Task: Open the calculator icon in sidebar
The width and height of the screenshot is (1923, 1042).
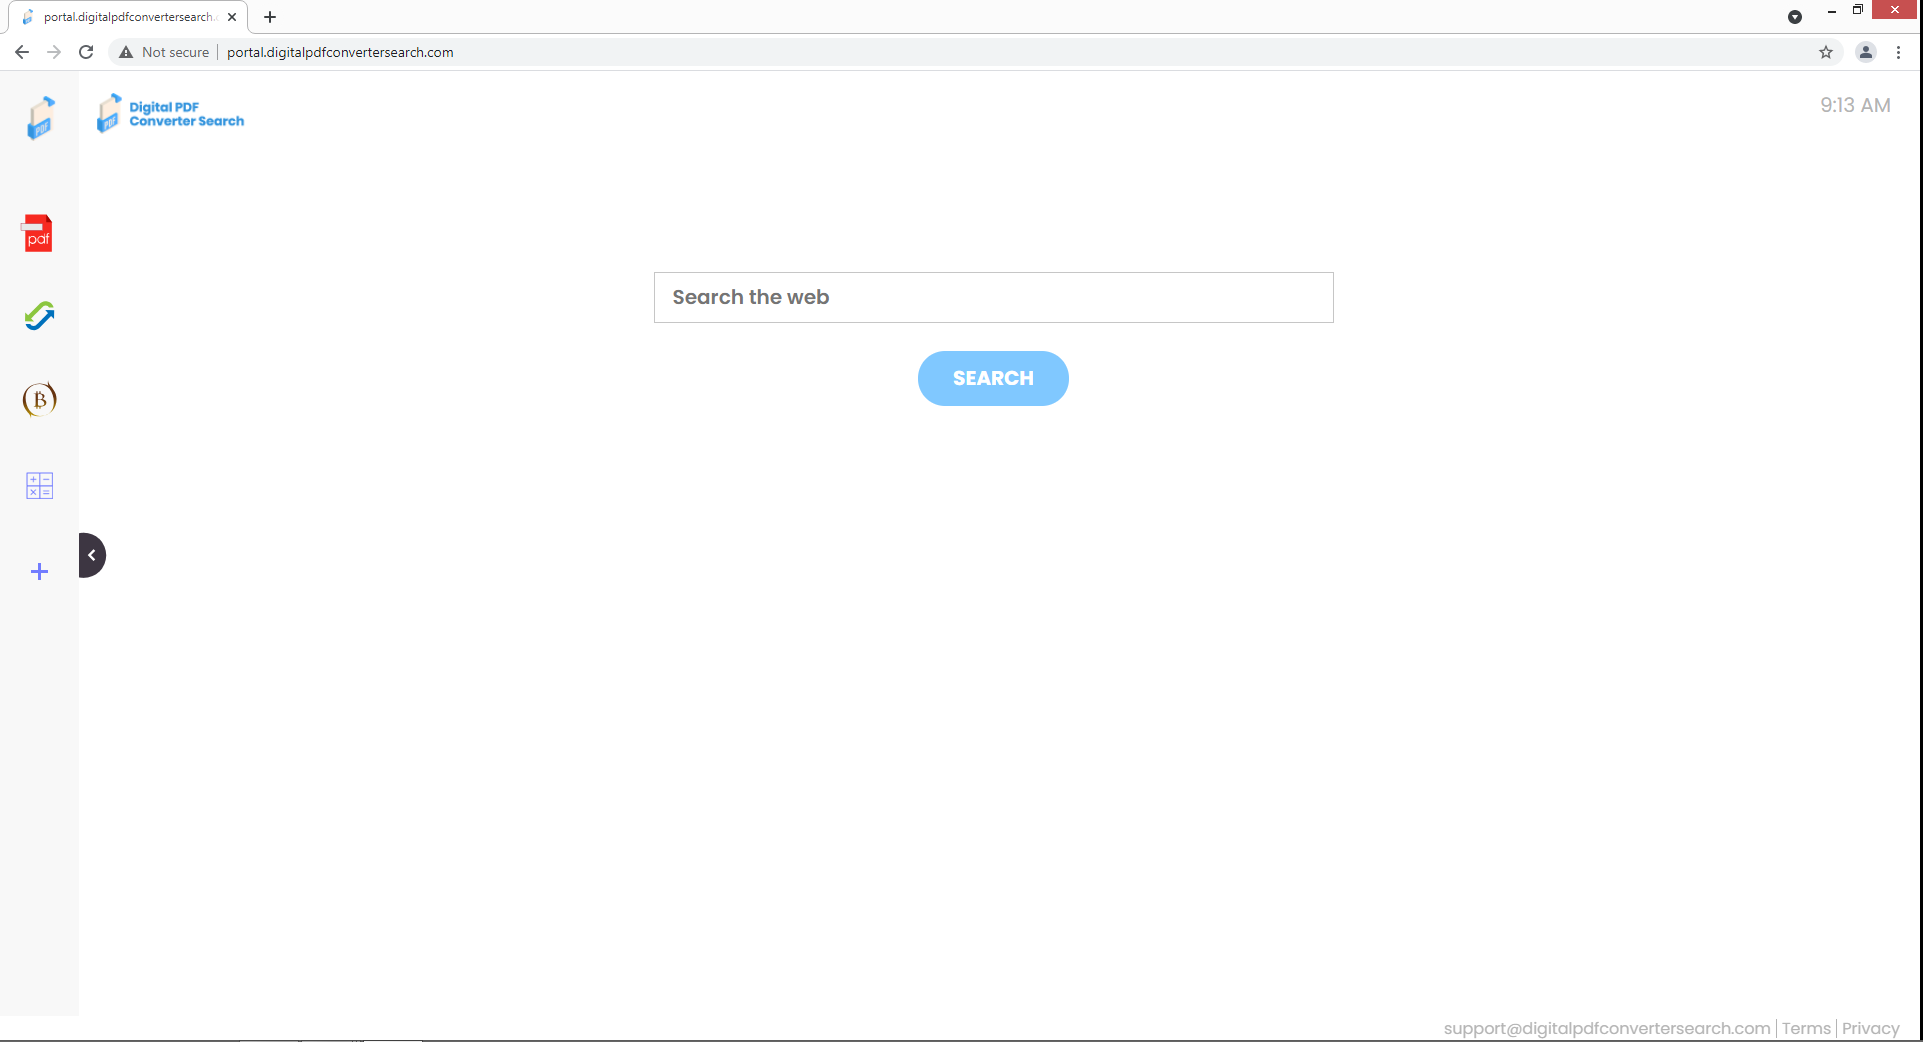Action: [x=39, y=486]
